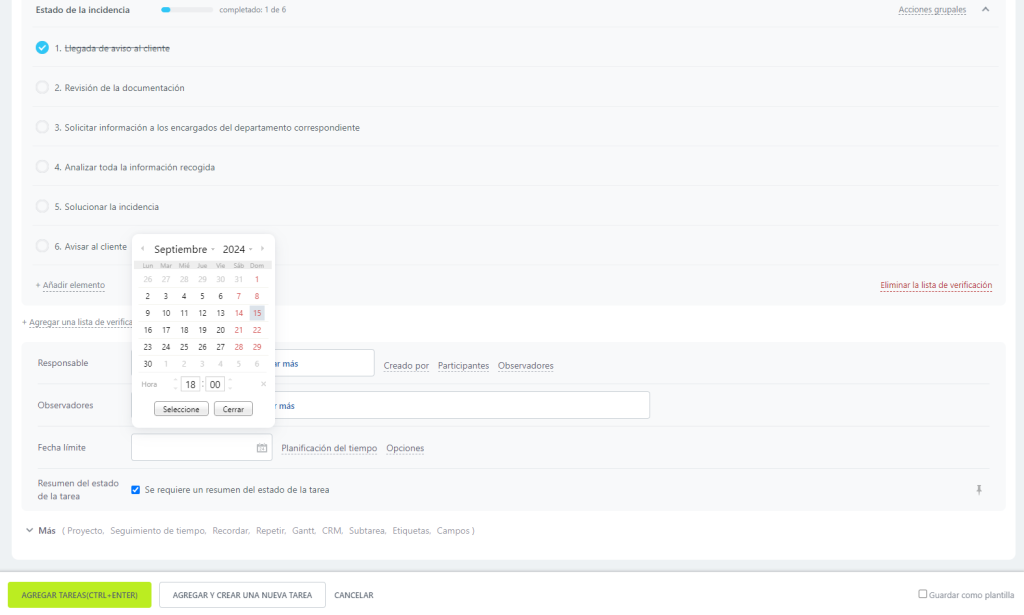Open the 2024 year dropdown
This screenshot has height=615, width=1024.
click(x=237, y=249)
